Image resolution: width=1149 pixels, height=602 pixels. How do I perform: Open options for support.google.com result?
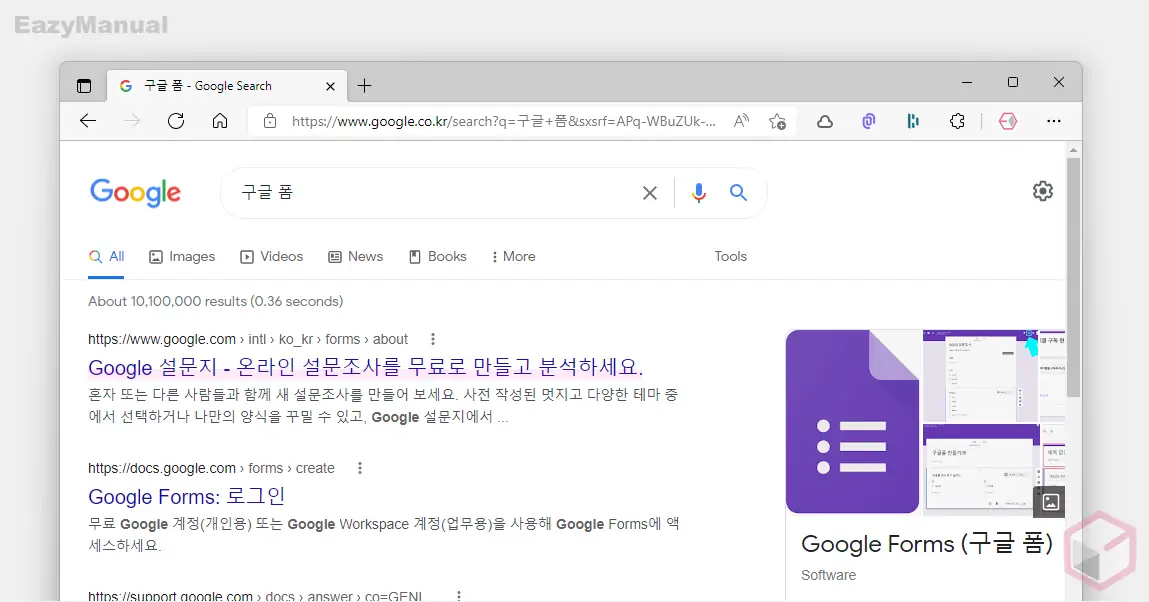click(x=459, y=596)
